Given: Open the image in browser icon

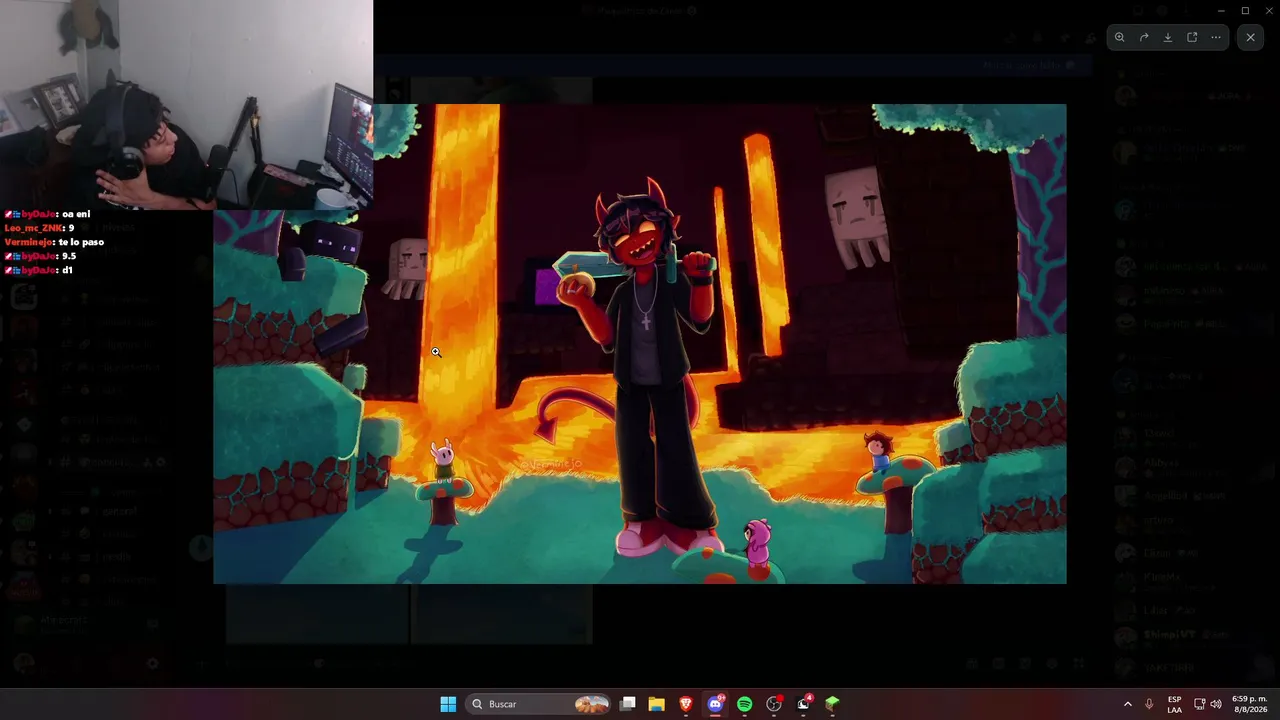Looking at the screenshot, I should point(1192,37).
